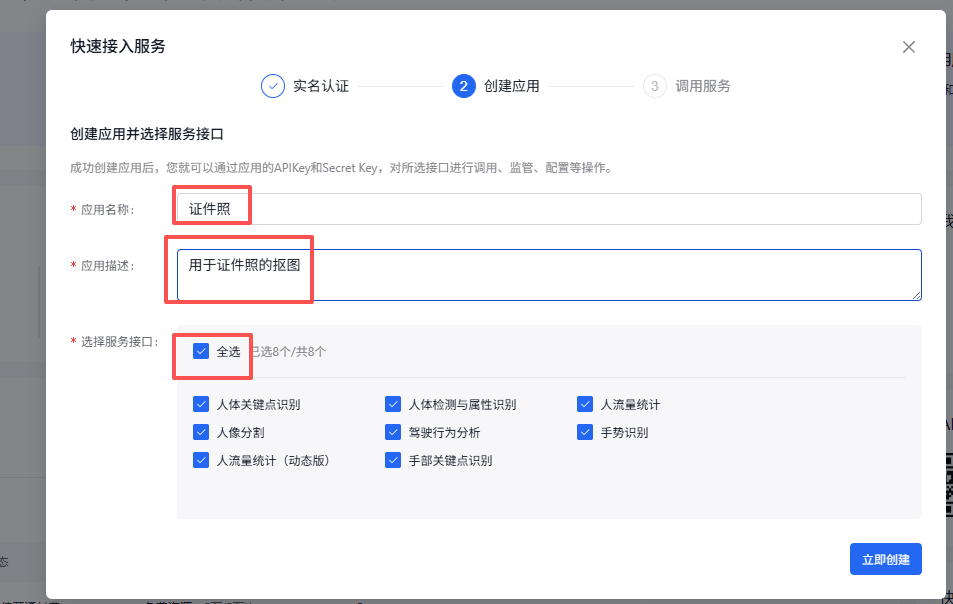Click the 调用服务 step label
Image resolution: width=953 pixels, height=604 pixels.
click(703, 86)
